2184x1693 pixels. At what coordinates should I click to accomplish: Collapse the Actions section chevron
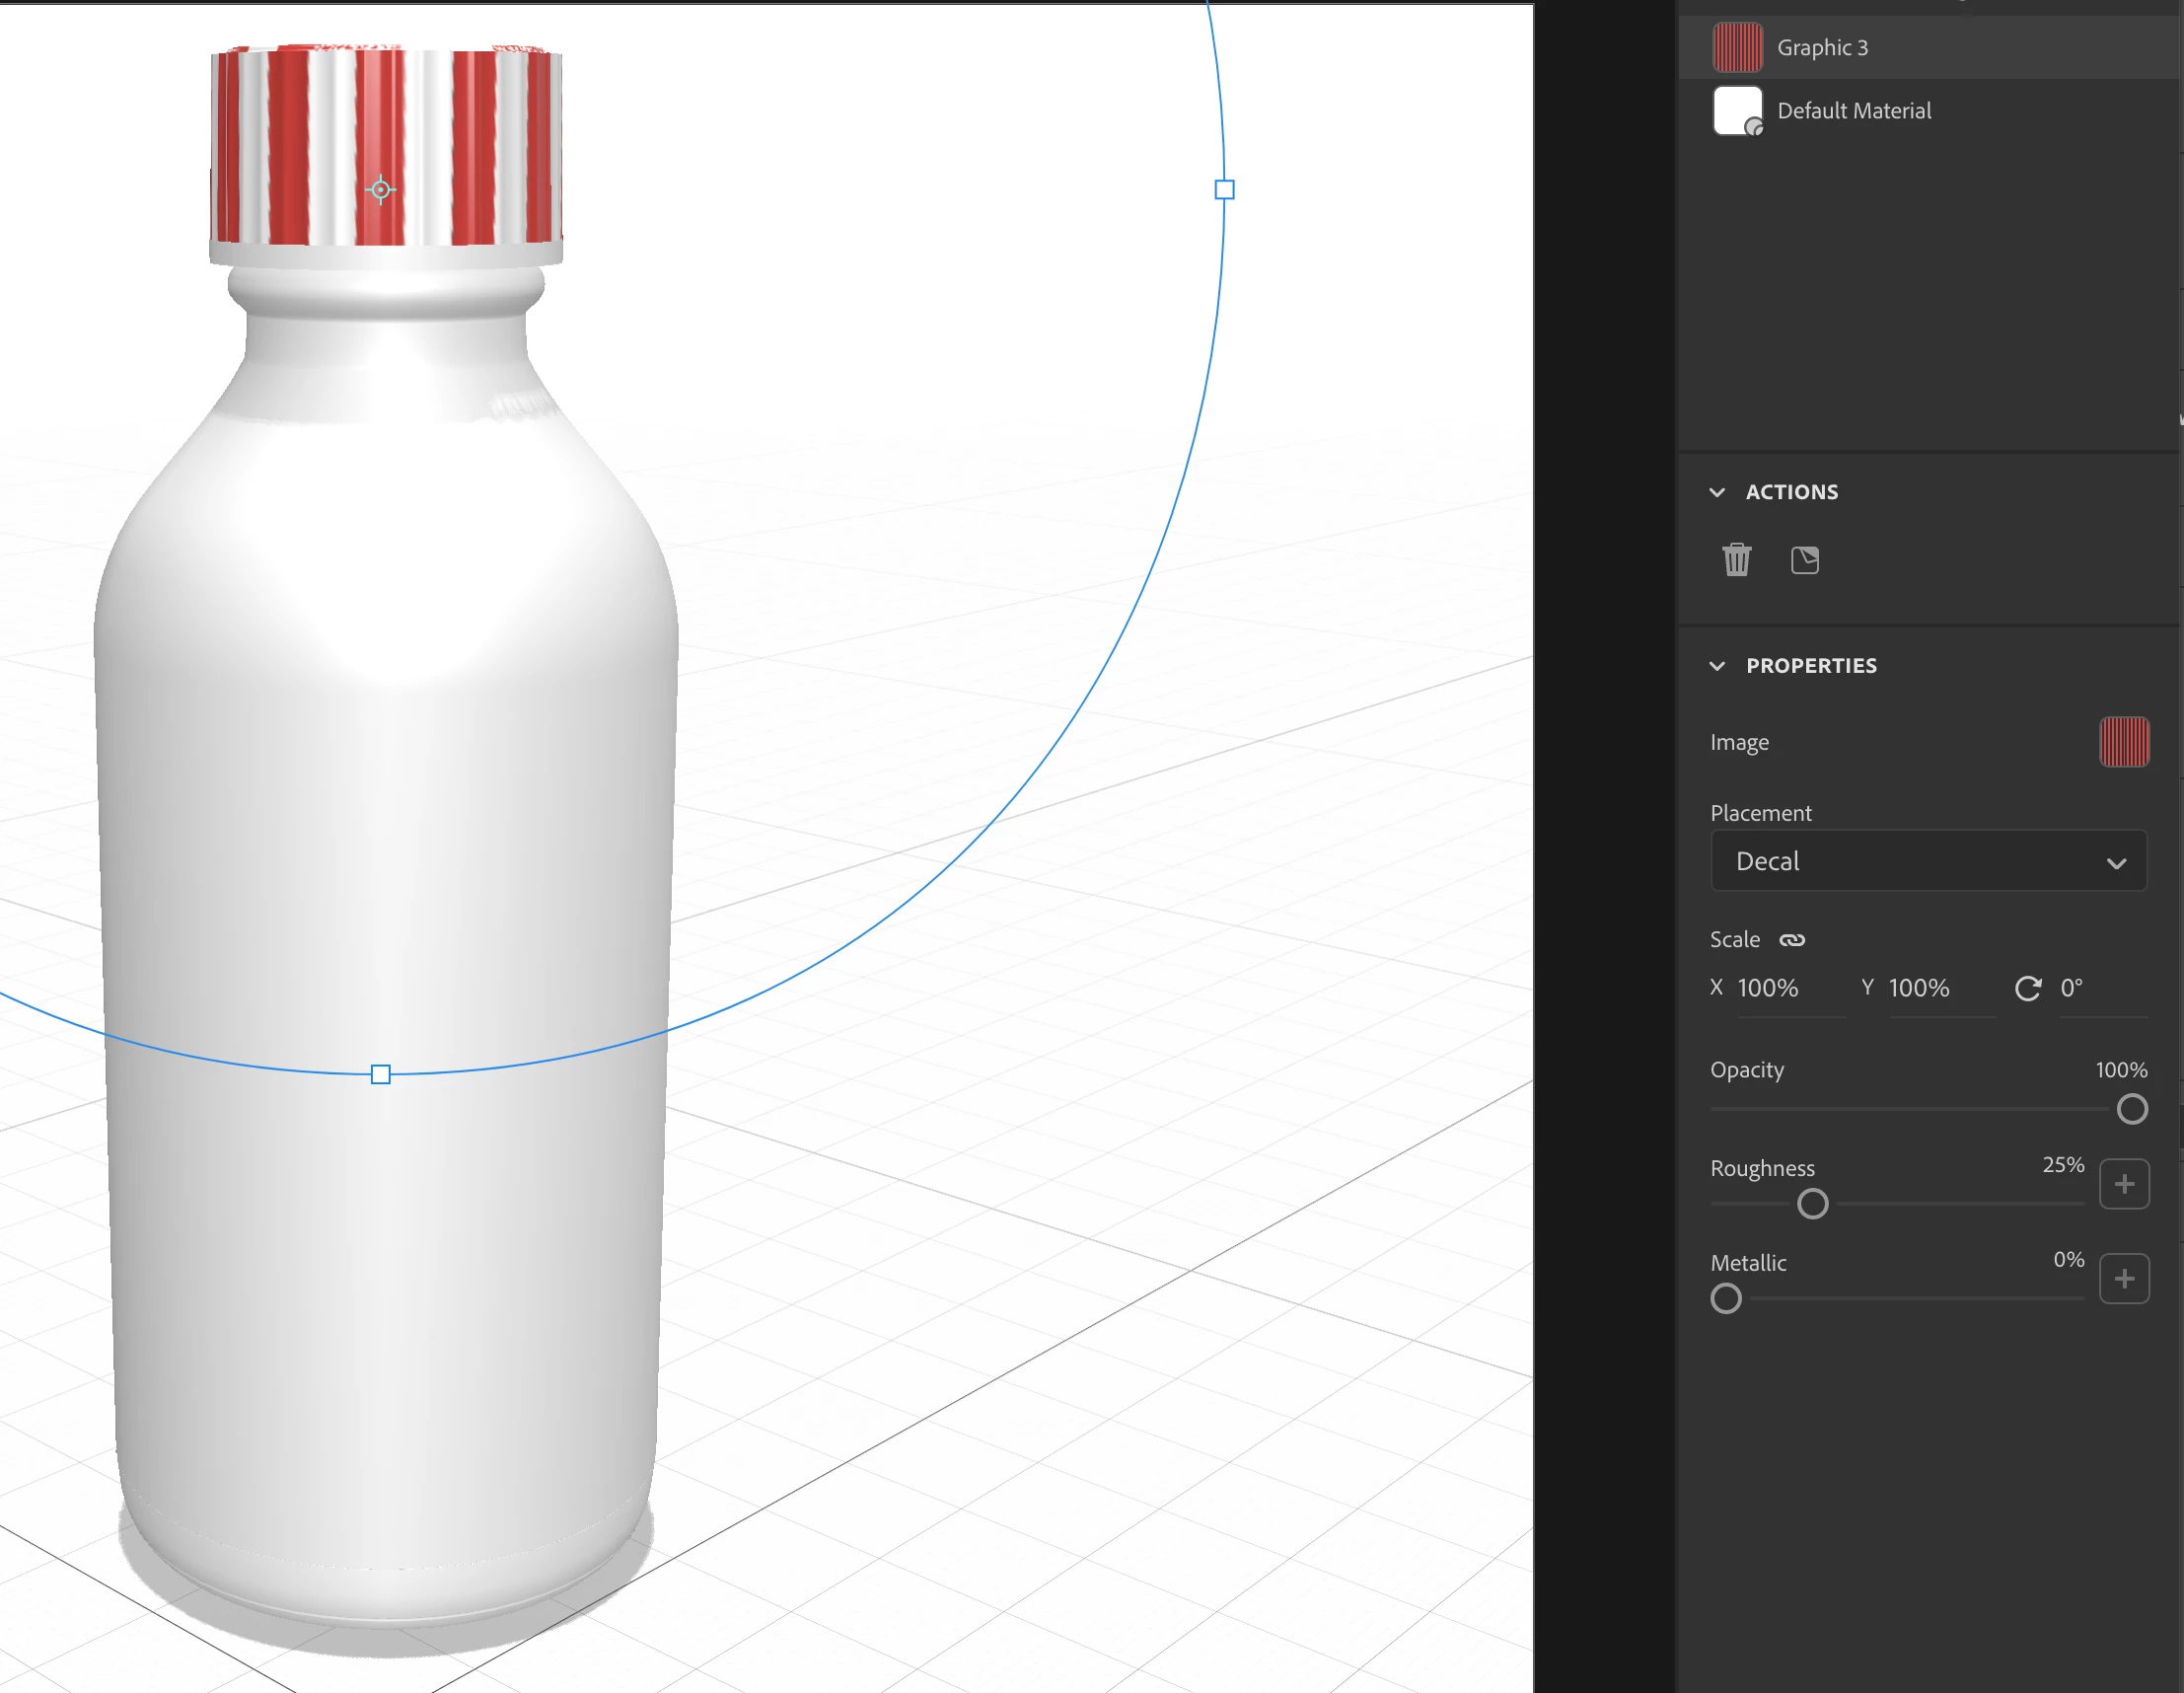click(x=1717, y=492)
